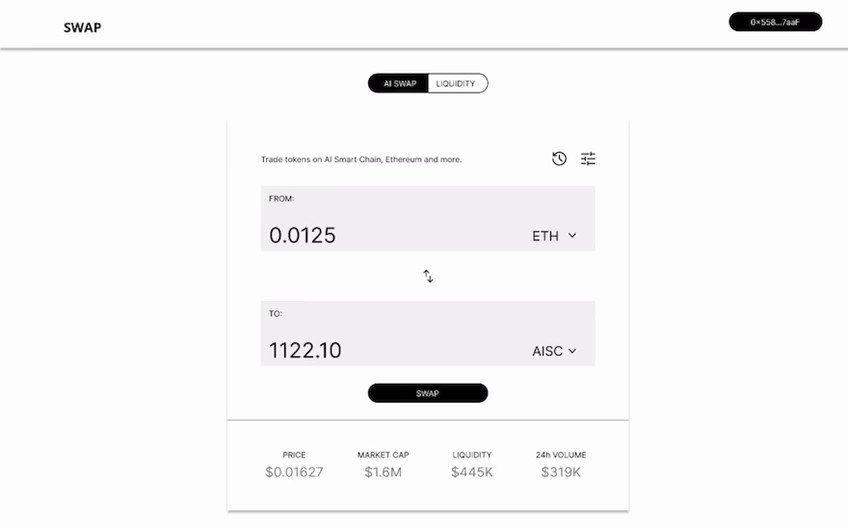Click the SWAP logo in header
This screenshot has width=848, height=528.
82,28
